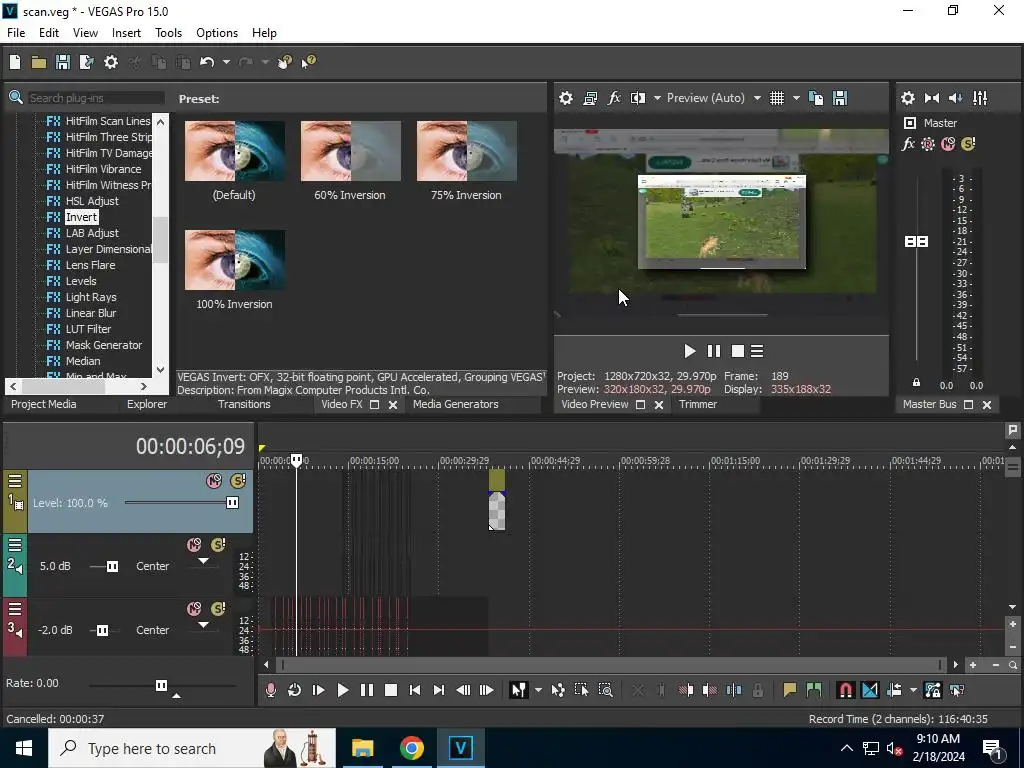Open automation dropdown arrow on track 2

[x=203, y=561]
